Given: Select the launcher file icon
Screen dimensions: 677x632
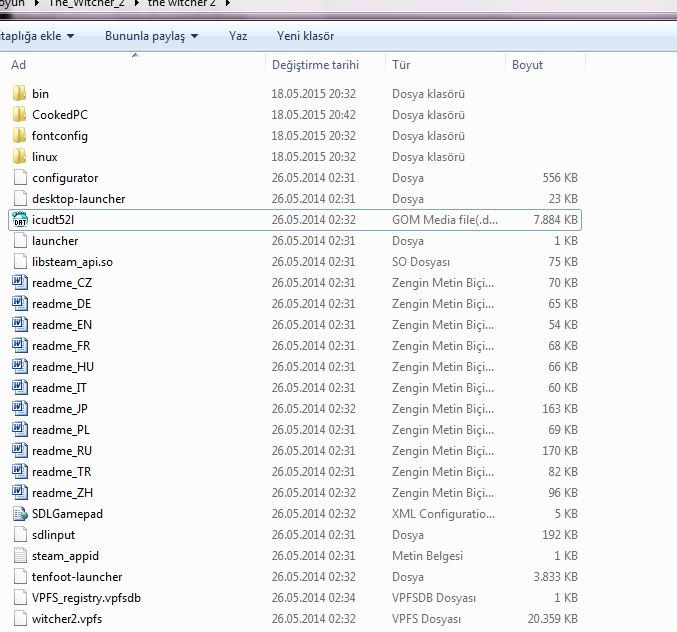Looking at the screenshot, I should [20, 240].
